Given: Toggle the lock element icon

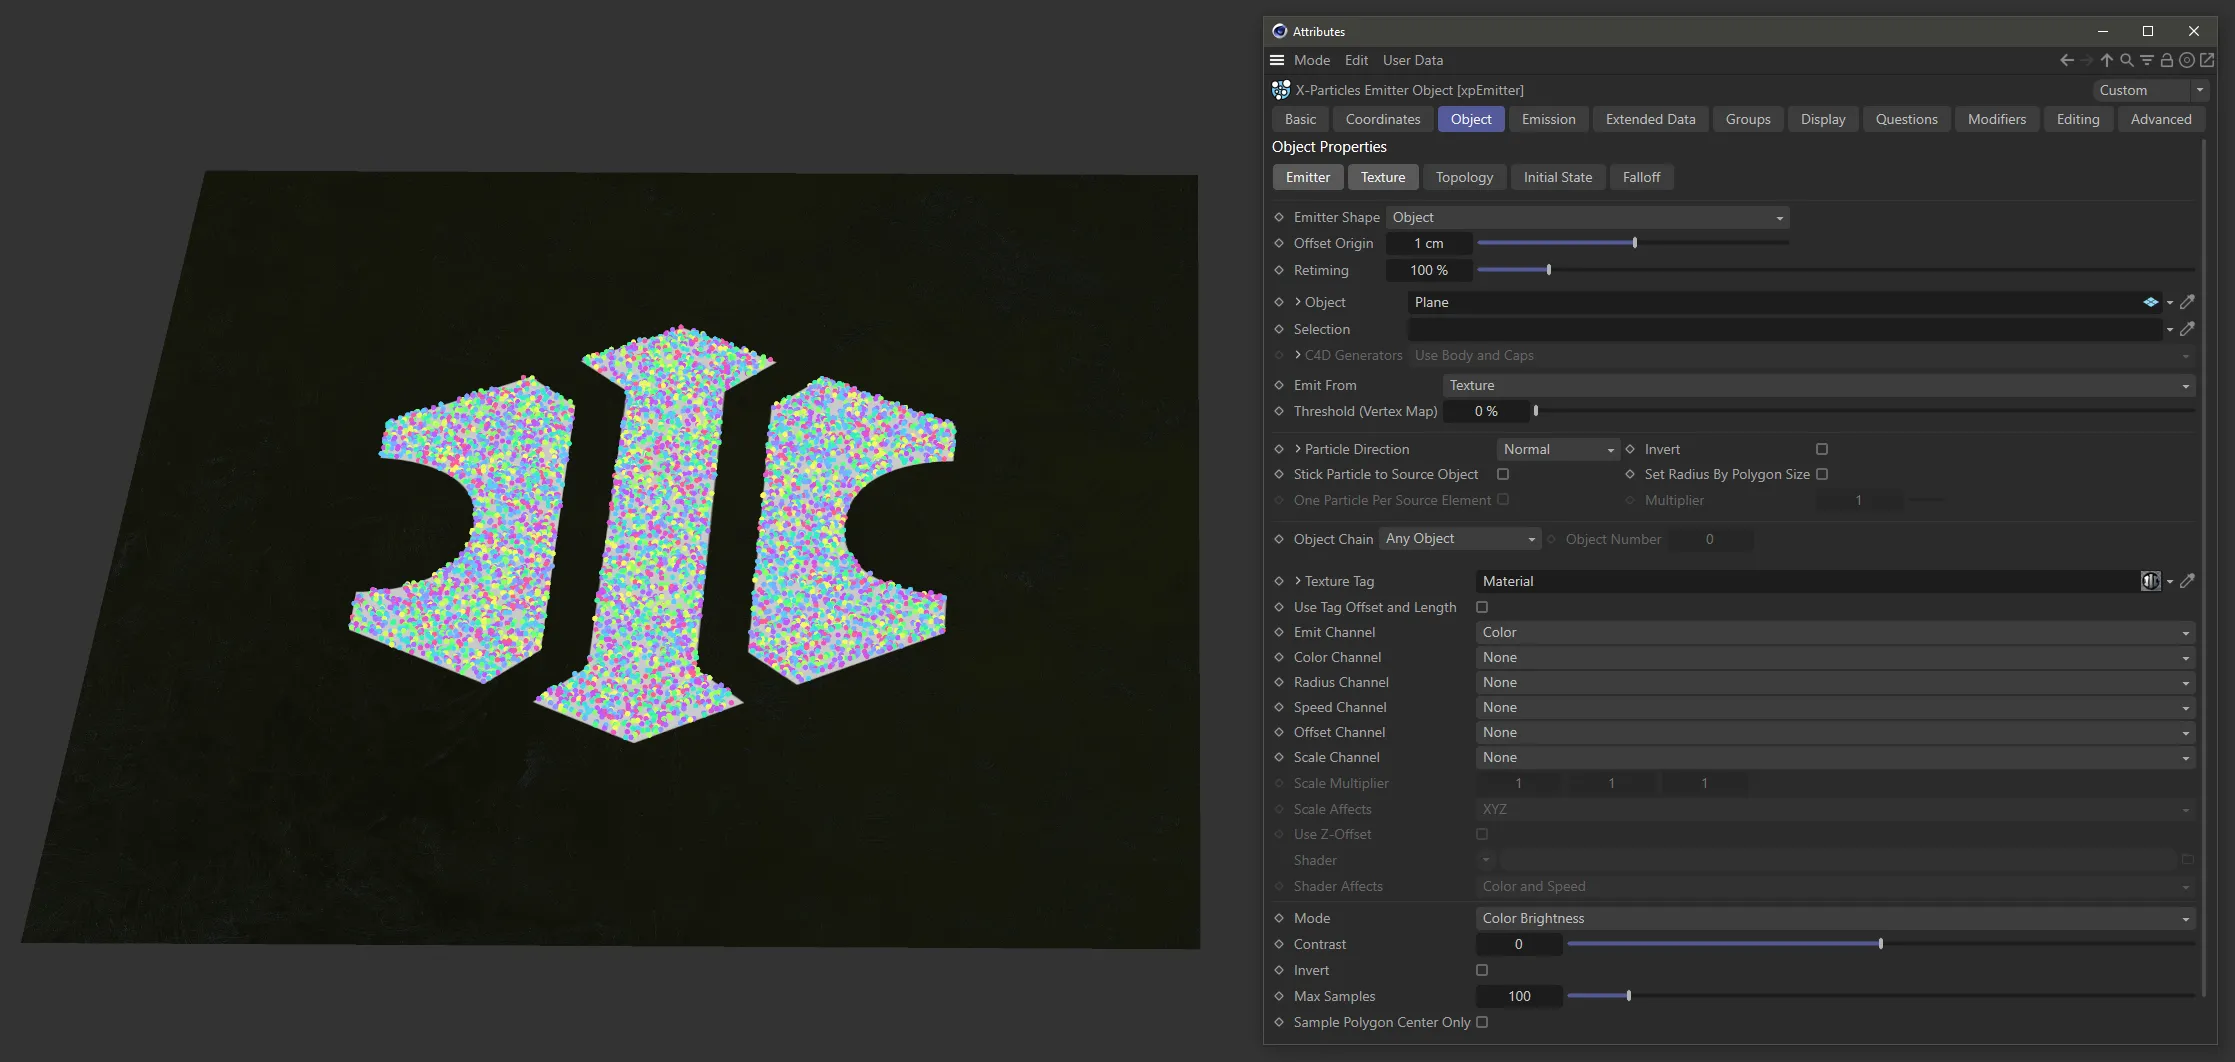Looking at the screenshot, I should coord(2166,60).
